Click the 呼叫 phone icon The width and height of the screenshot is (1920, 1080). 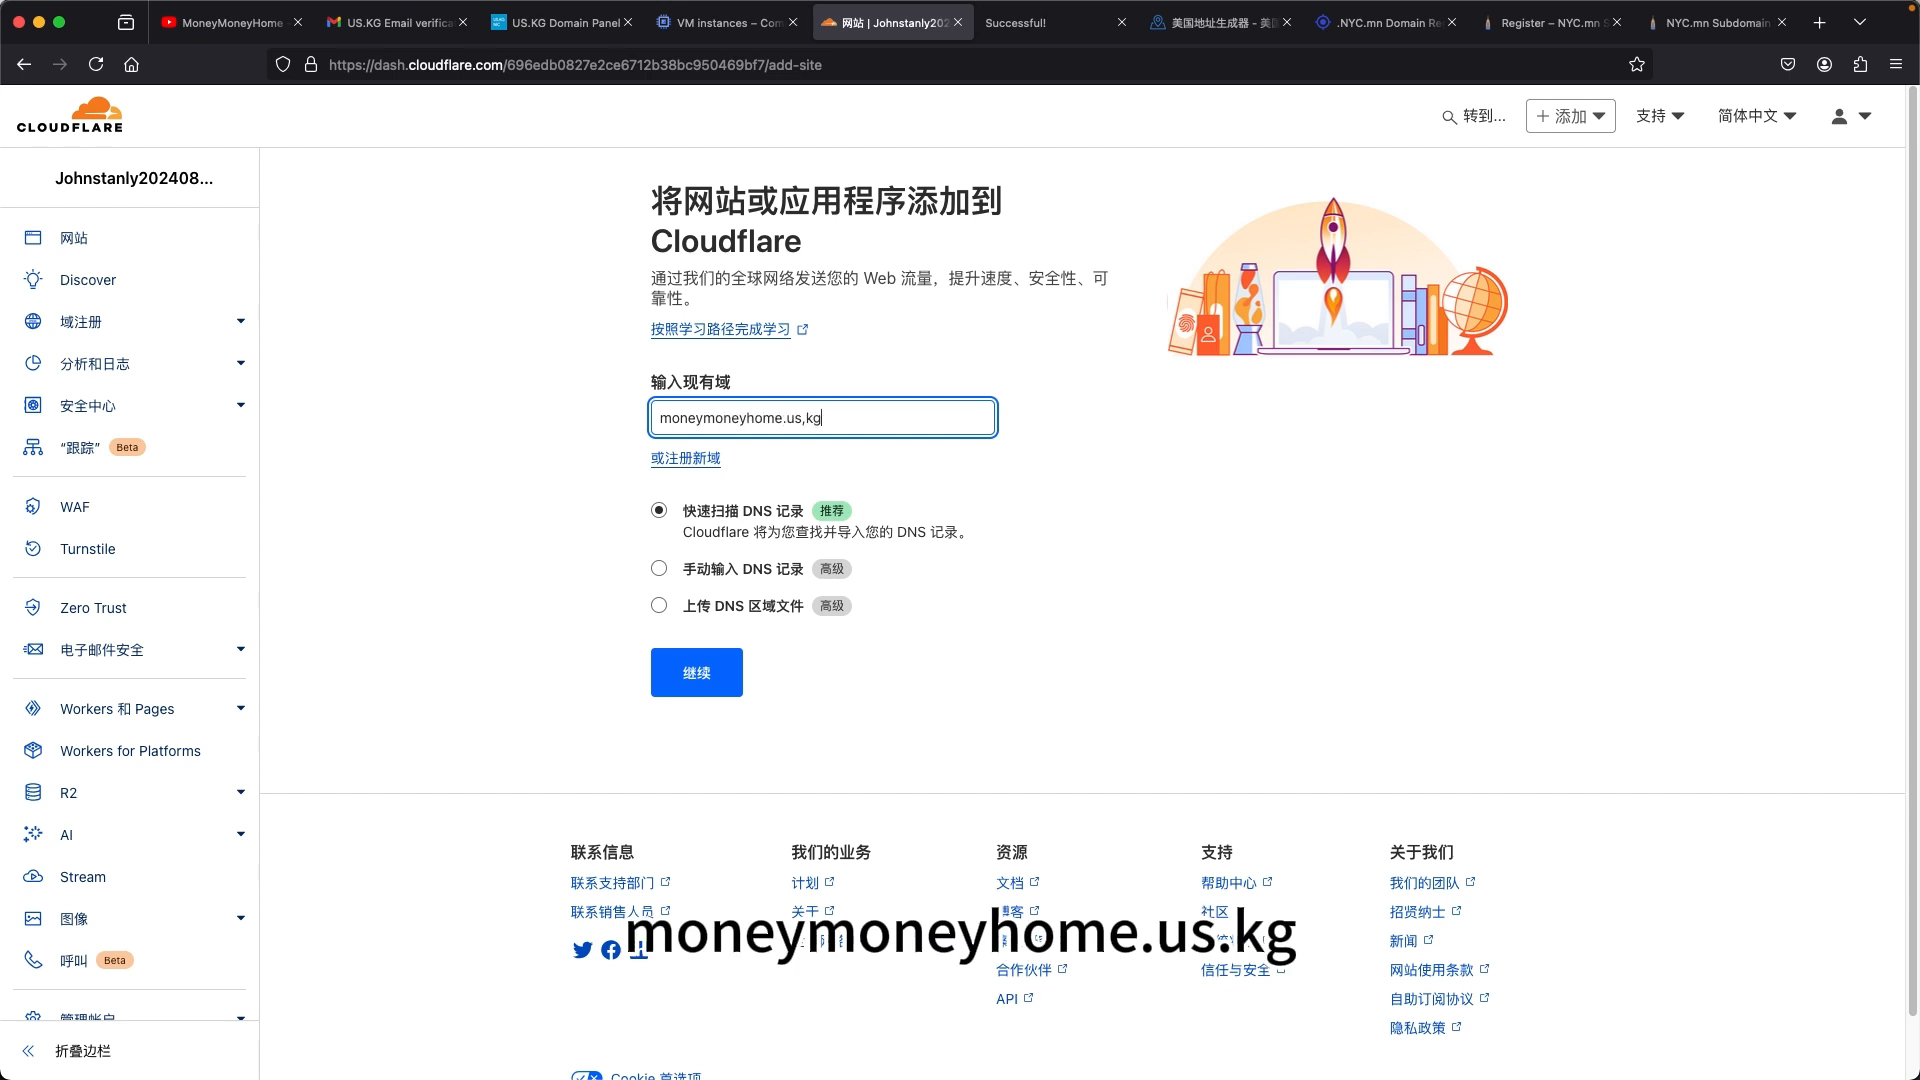[33, 960]
